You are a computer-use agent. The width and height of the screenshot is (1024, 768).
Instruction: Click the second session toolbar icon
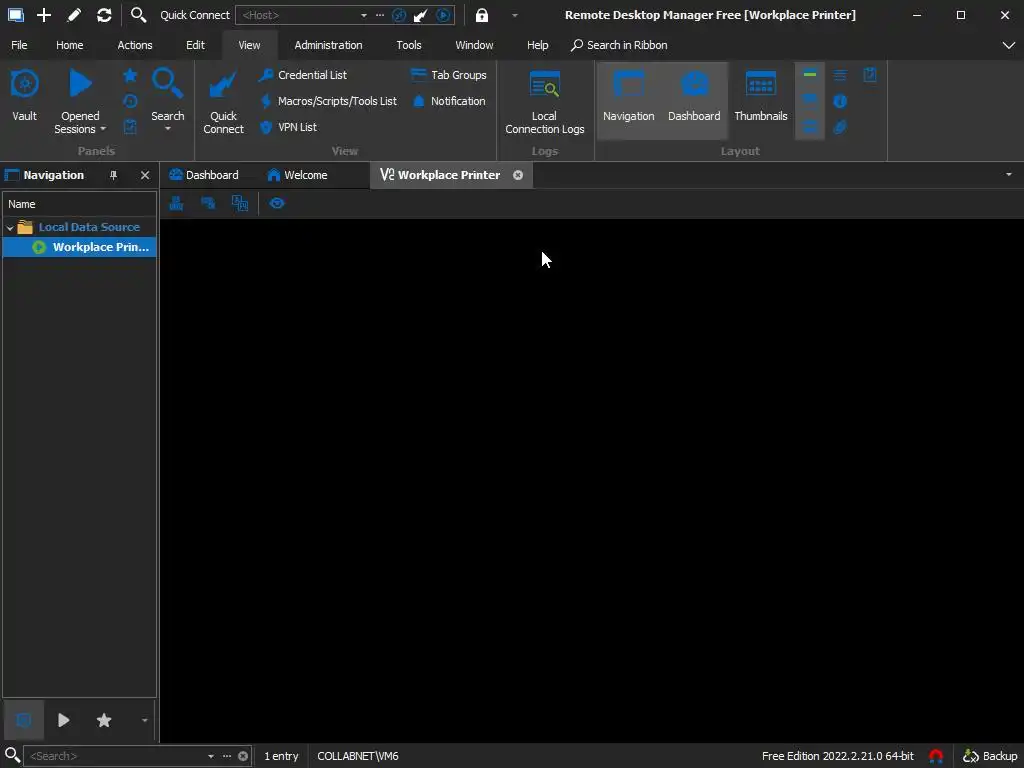point(208,204)
